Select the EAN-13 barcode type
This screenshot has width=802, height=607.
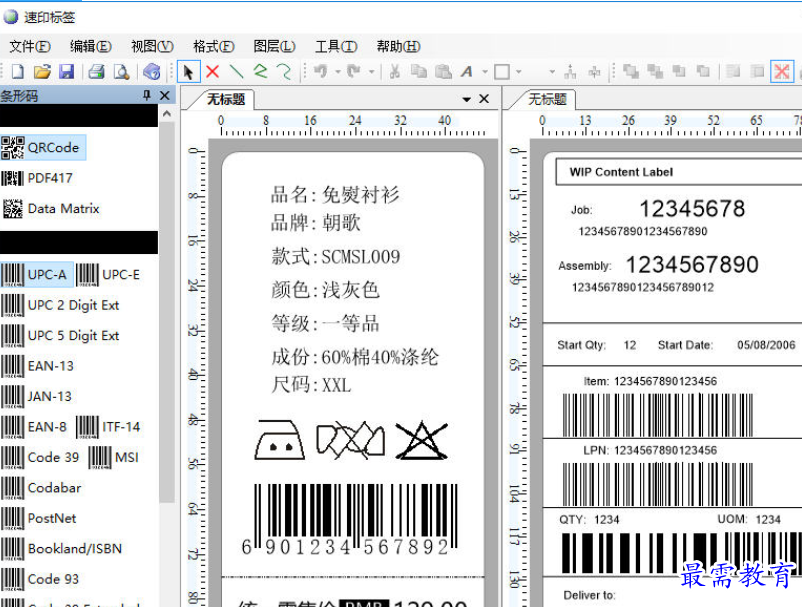pos(37,366)
